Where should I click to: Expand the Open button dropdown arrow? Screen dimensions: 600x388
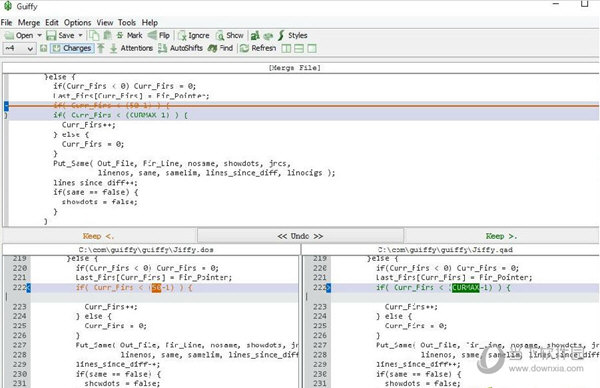click(x=39, y=36)
